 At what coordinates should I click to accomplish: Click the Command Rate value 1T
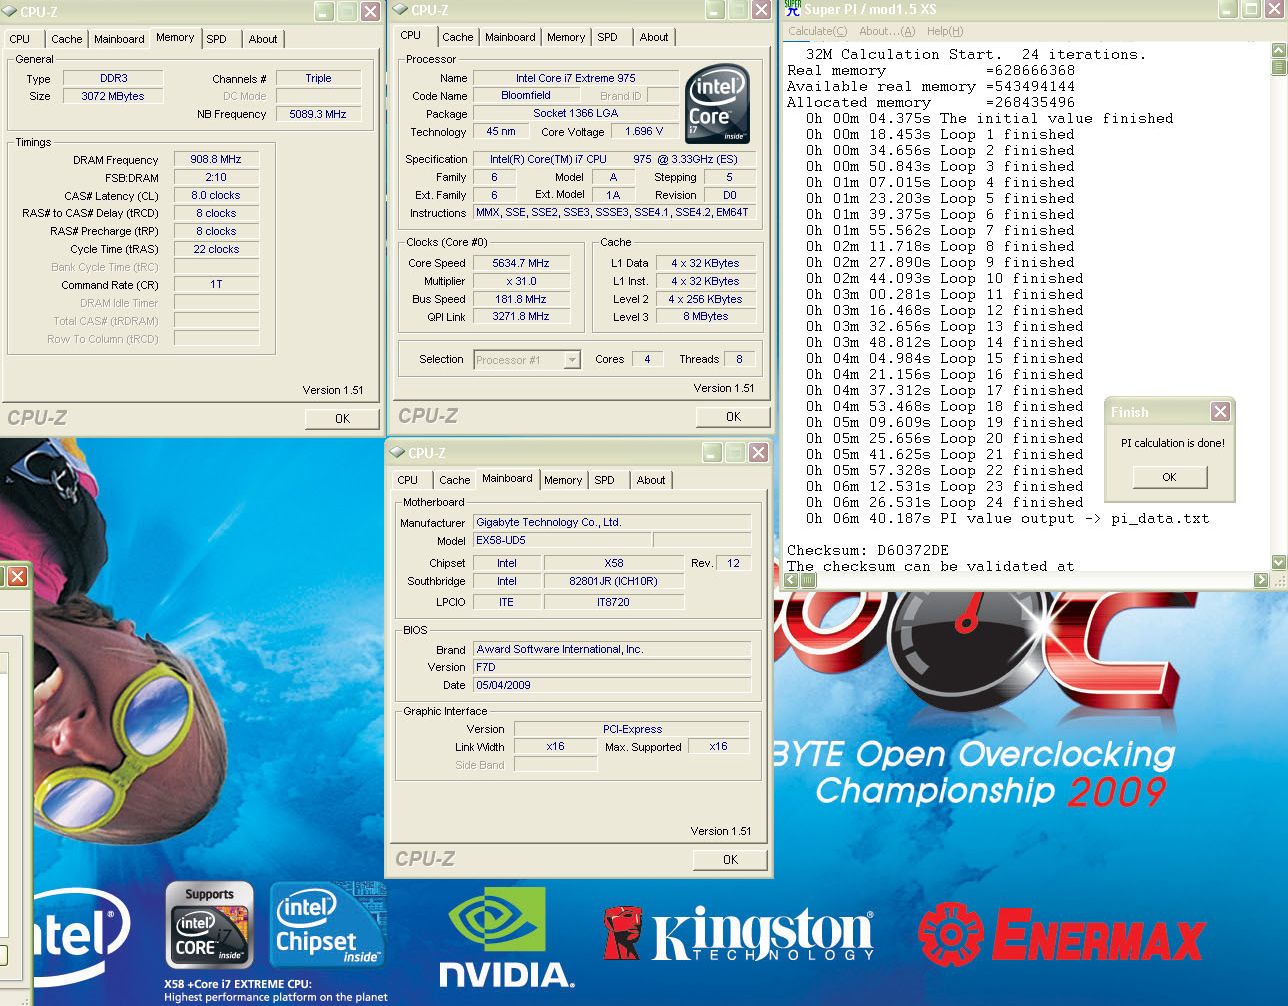click(x=216, y=284)
